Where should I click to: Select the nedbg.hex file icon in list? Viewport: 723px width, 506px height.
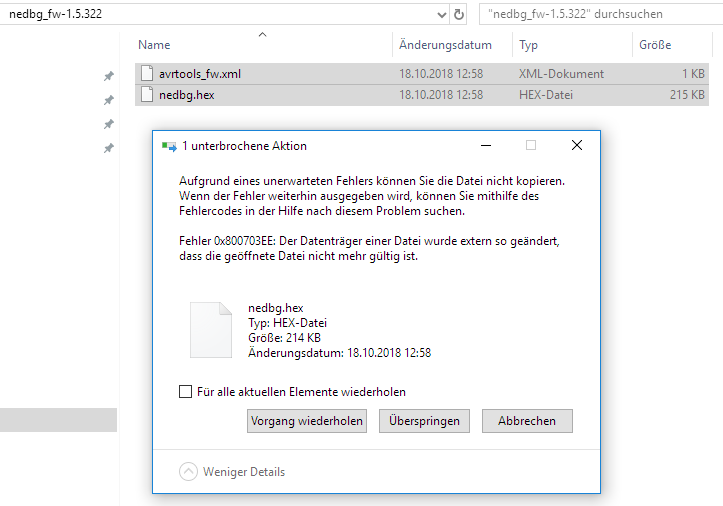click(147, 95)
